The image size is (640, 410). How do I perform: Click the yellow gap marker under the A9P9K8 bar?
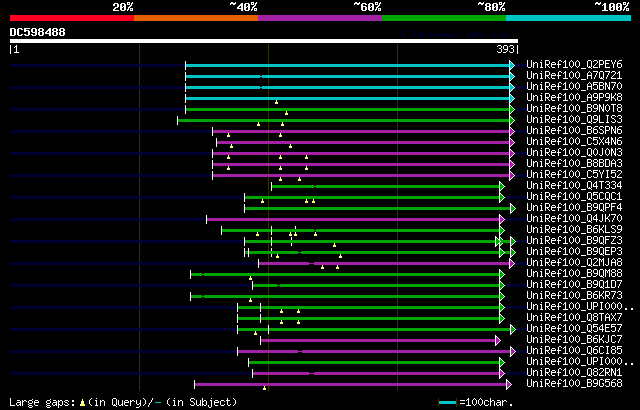tap(276, 102)
